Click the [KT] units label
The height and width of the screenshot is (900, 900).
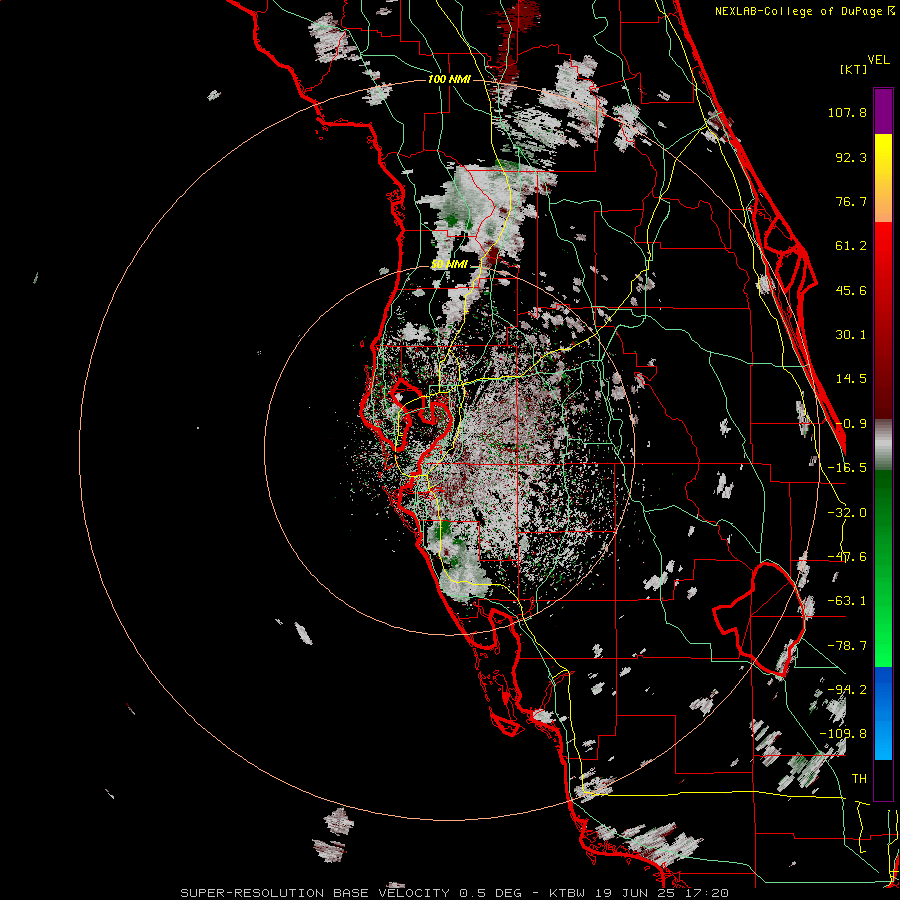854,69
